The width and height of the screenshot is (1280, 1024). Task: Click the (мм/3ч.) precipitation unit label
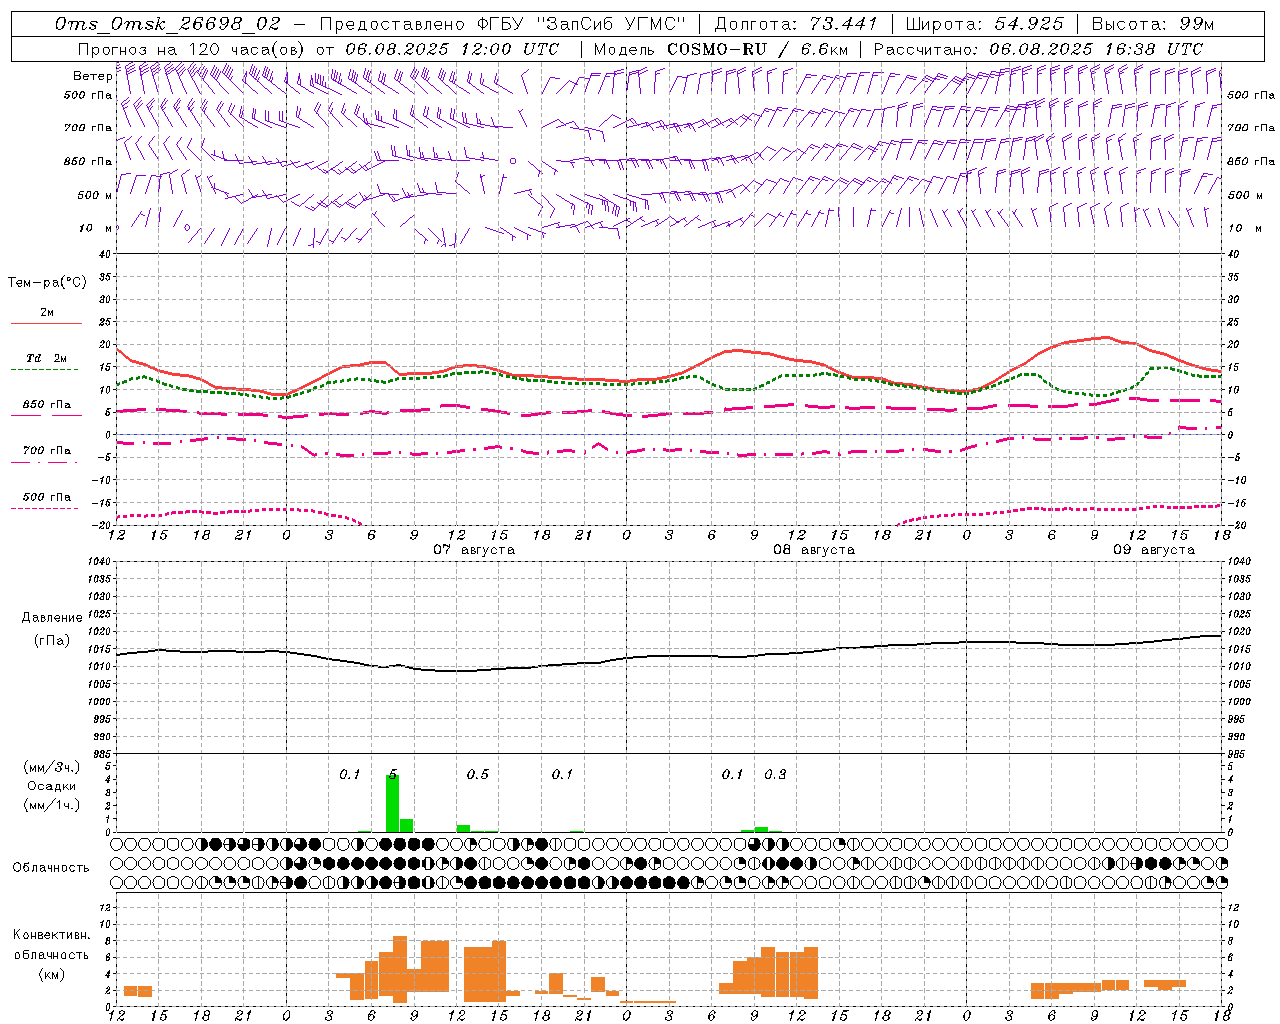(x=52, y=767)
